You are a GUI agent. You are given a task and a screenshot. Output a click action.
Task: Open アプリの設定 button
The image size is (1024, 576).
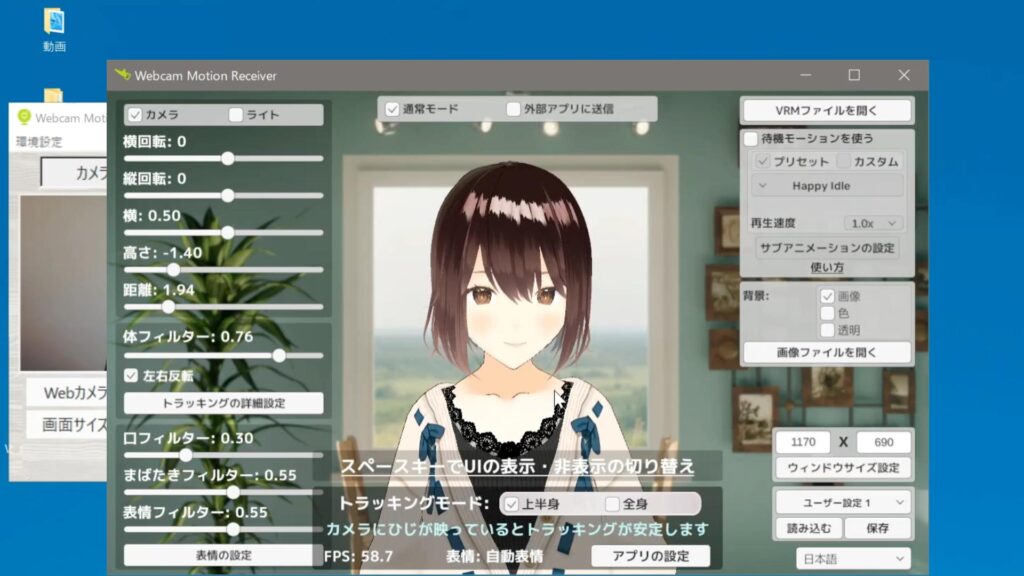coord(650,556)
